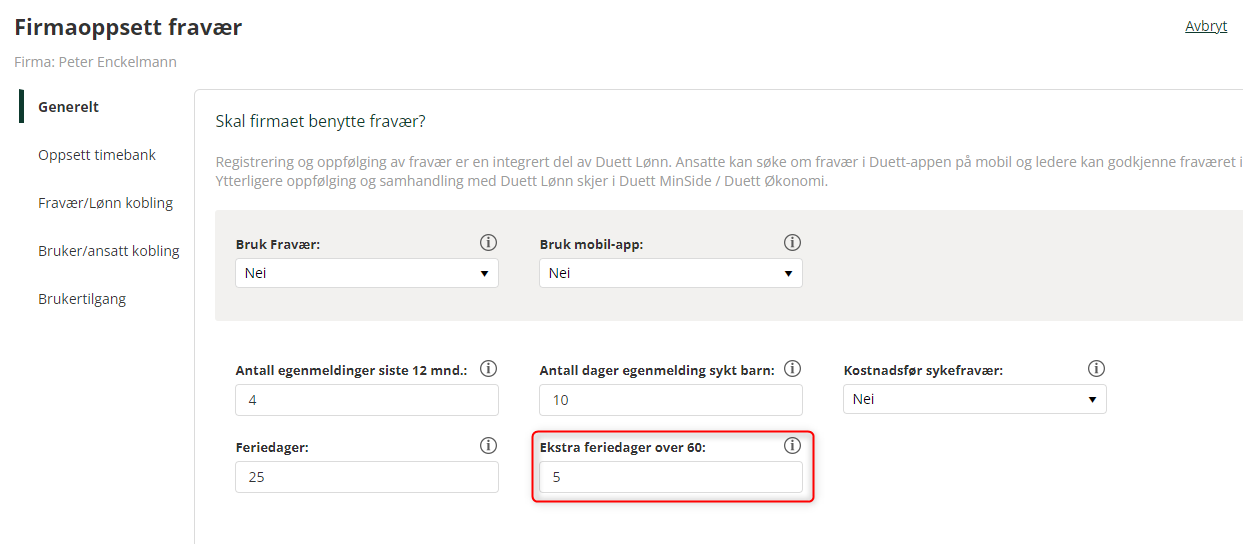Show info for Antall egenmeldinger siste 12 mnd.
1243x544 pixels.
click(x=488, y=369)
